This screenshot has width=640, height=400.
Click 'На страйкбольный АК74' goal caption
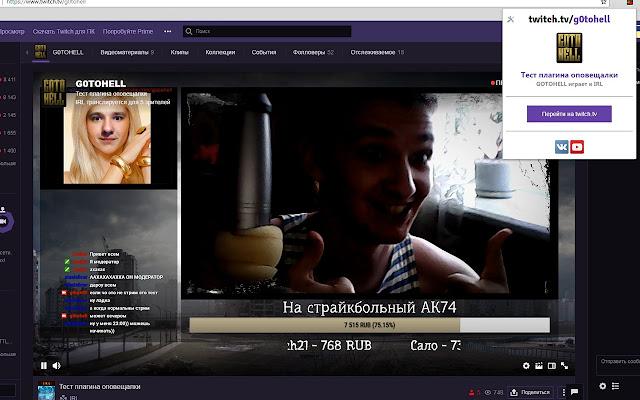pyautogui.click(x=369, y=307)
